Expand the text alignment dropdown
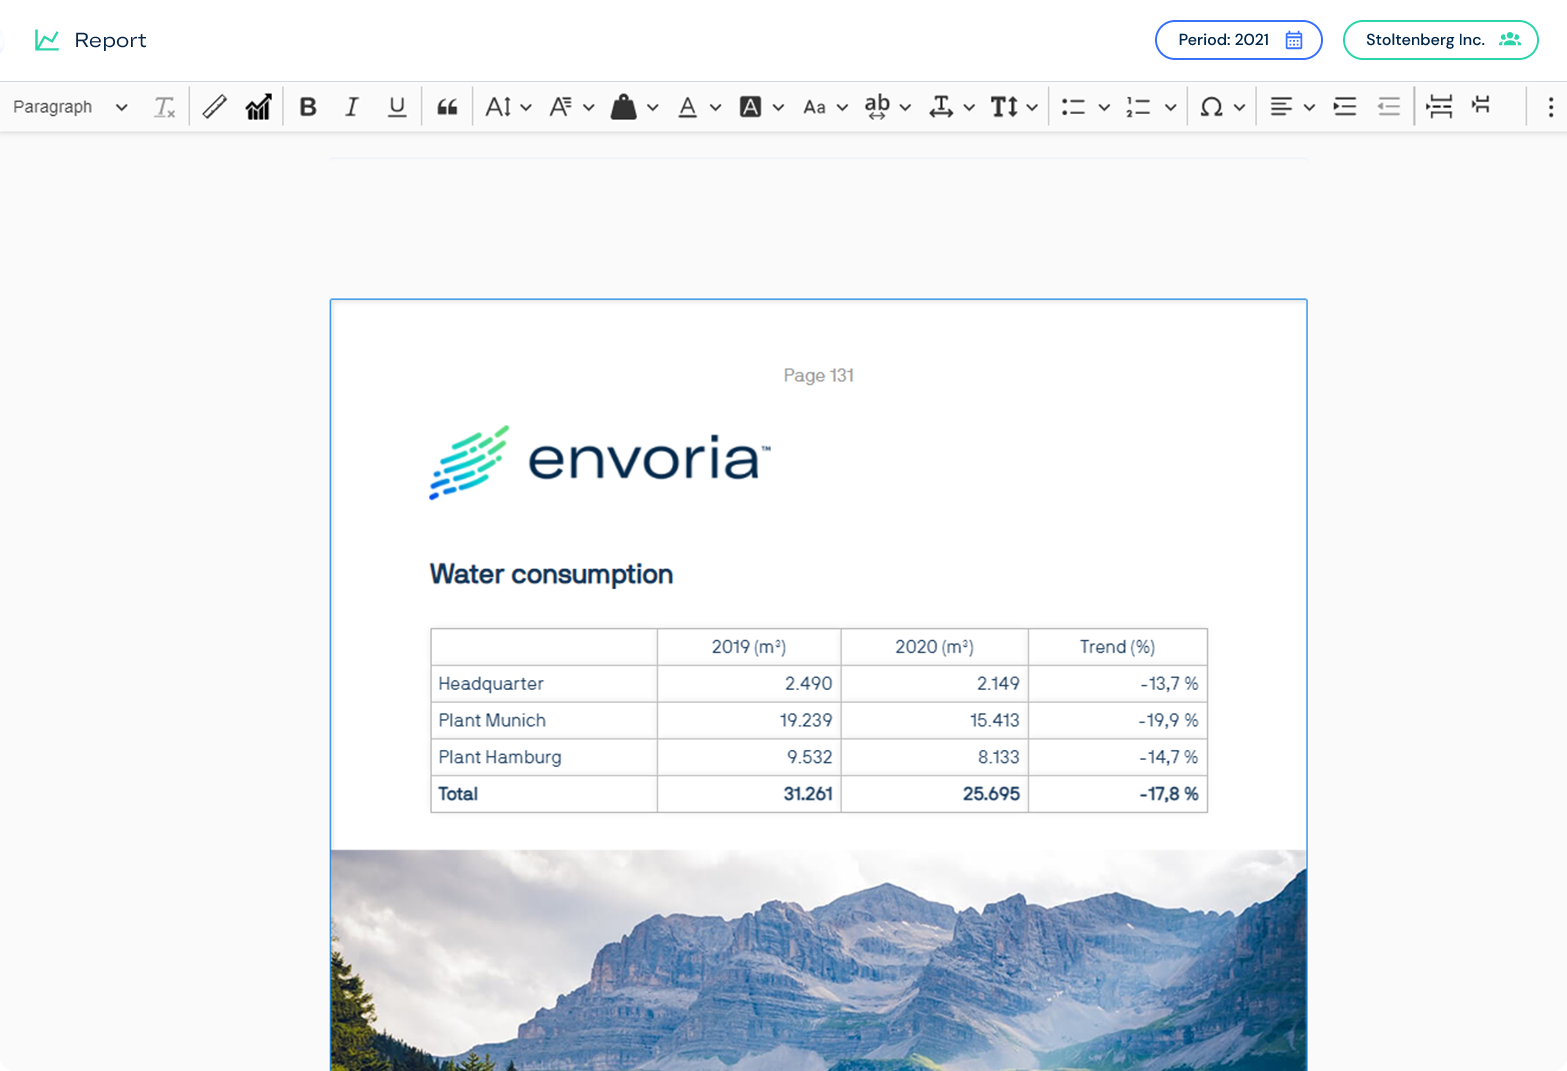This screenshot has width=1567, height=1071. pyautogui.click(x=1310, y=106)
